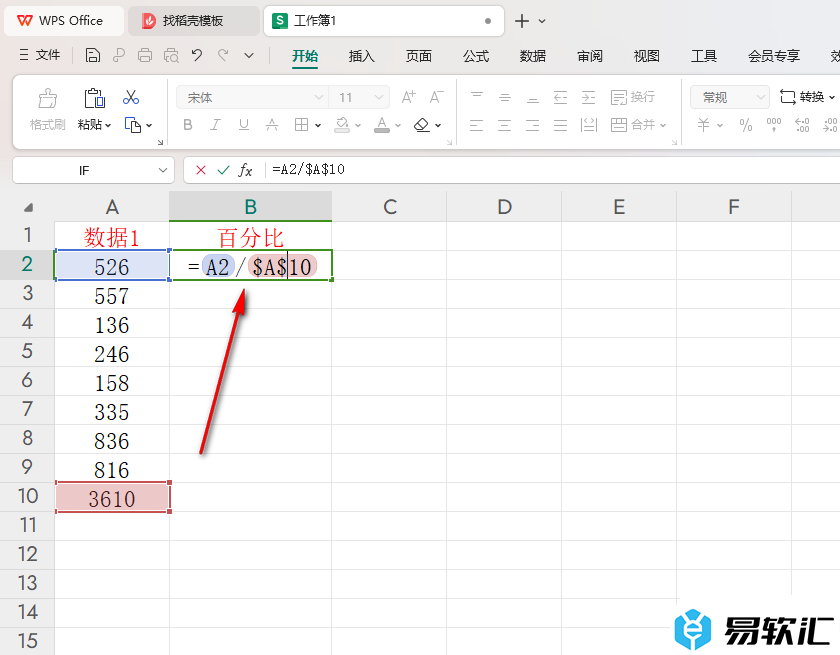Click the Cut scissors icon
The width and height of the screenshot is (840, 655).
pos(131,97)
